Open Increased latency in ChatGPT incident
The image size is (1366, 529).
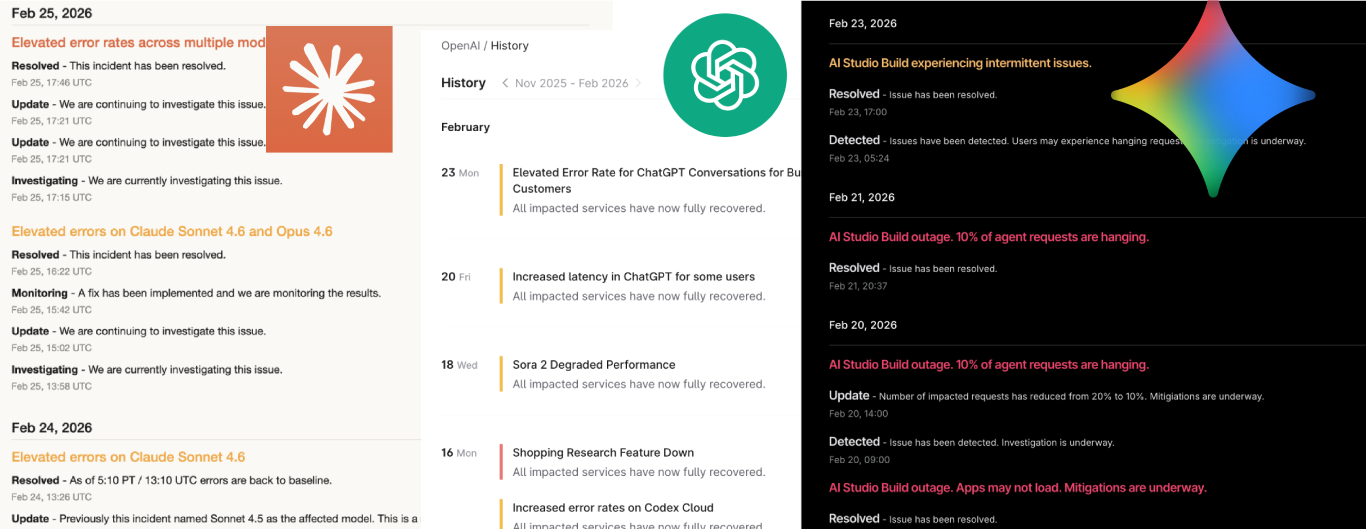coord(633,277)
